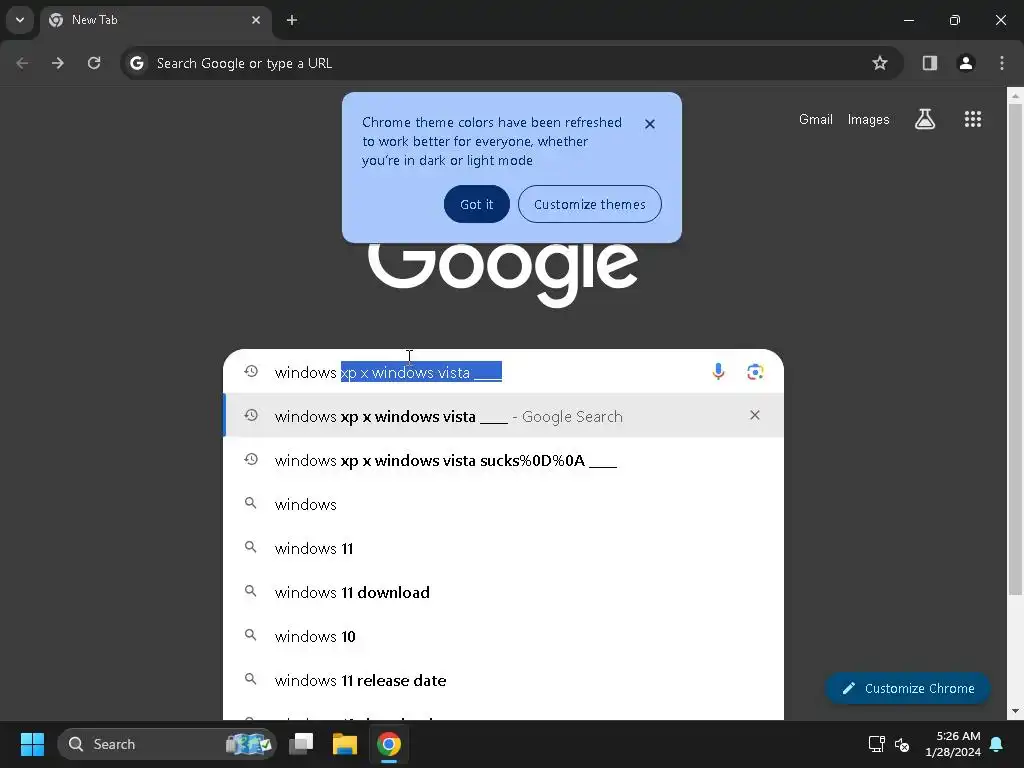Viewport: 1024px width, 768px height.
Task: Click the Google icon in address bar
Action: click(137, 63)
